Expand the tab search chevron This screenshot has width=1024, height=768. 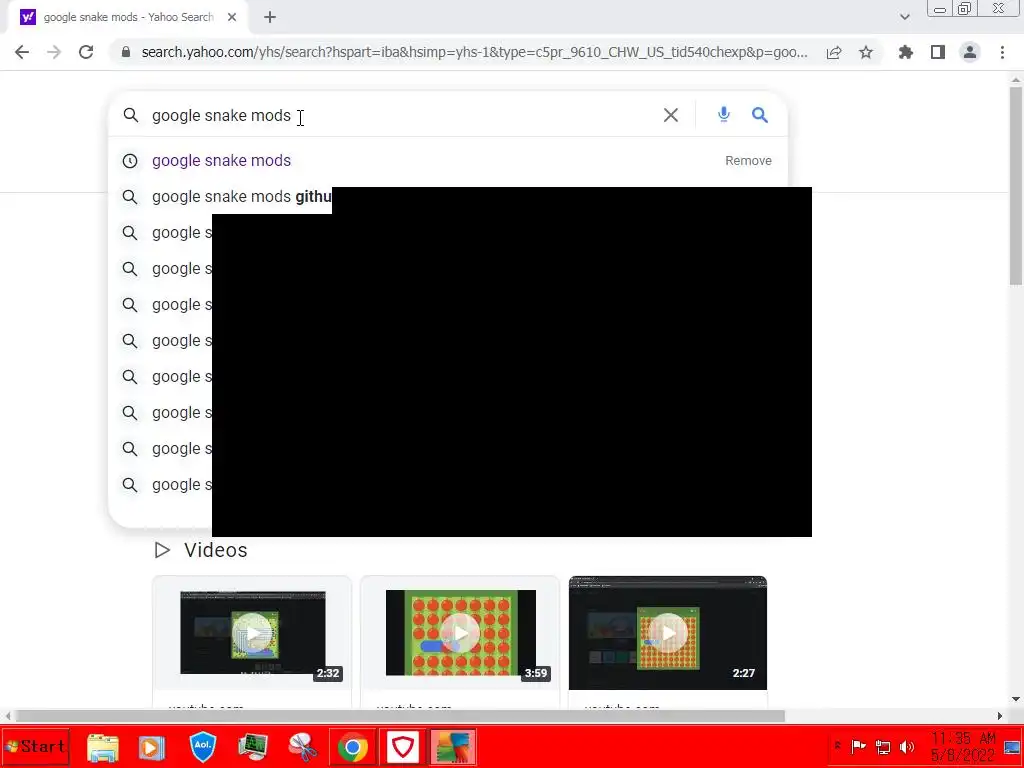click(x=904, y=18)
